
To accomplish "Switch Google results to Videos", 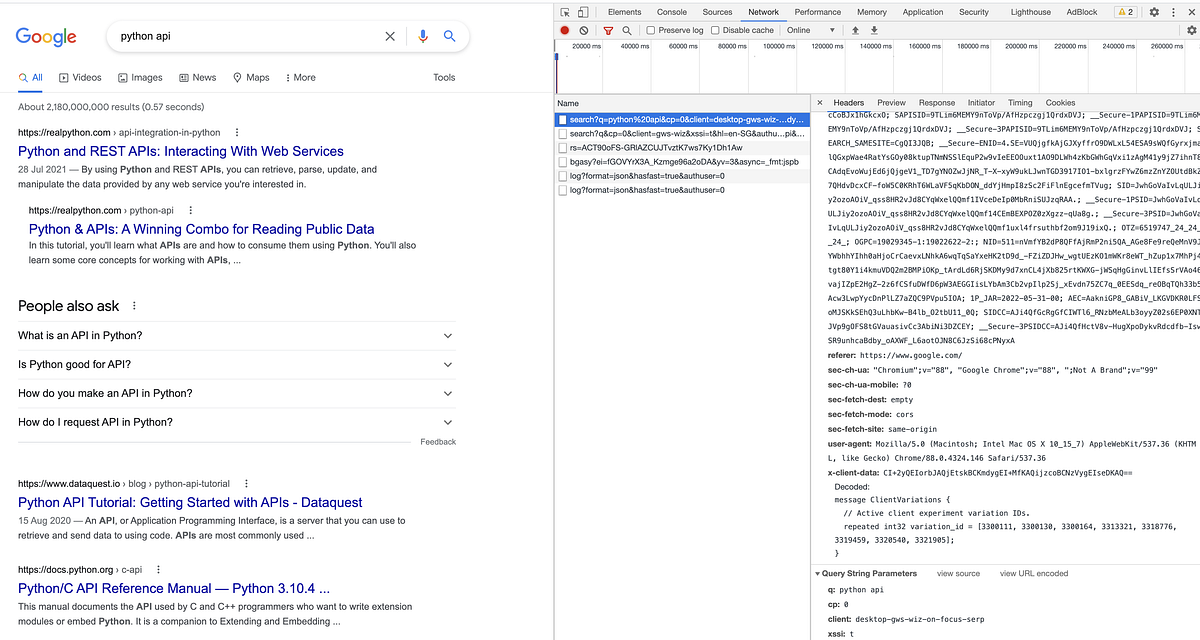I will [x=80, y=77].
